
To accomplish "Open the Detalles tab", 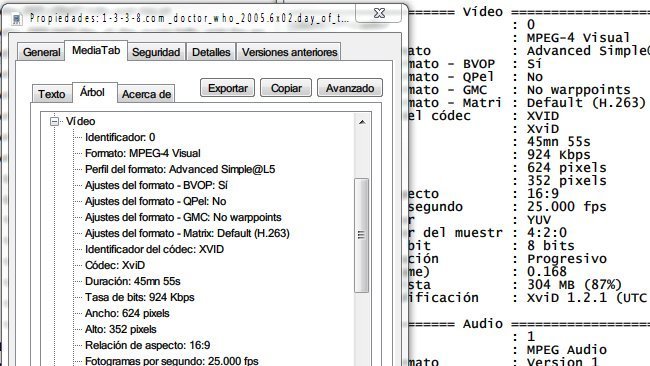I will (x=211, y=52).
